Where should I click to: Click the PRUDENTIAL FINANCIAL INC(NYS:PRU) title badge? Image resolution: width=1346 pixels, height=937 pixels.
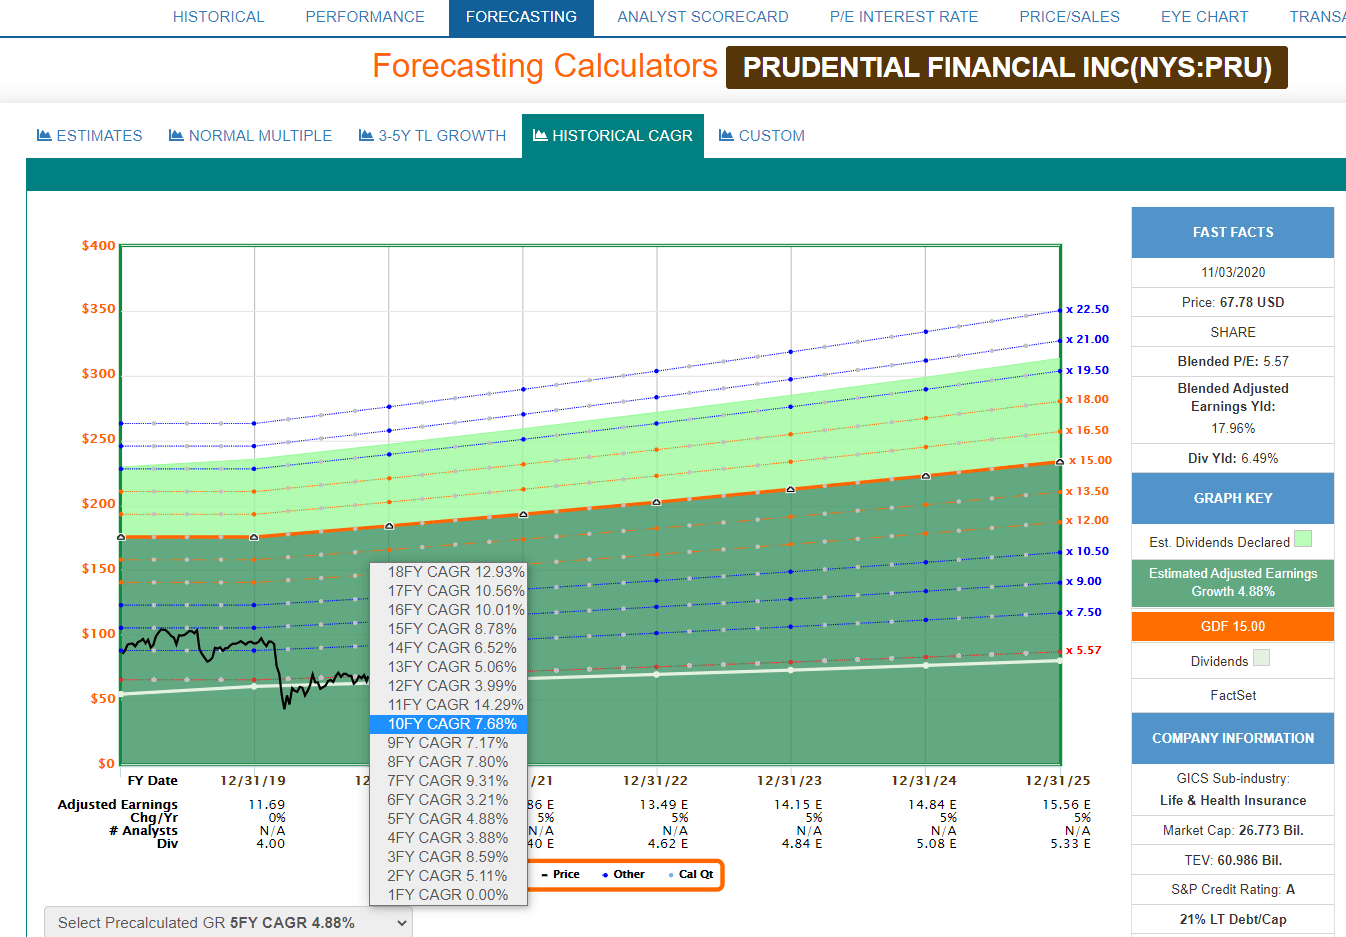point(1007,68)
